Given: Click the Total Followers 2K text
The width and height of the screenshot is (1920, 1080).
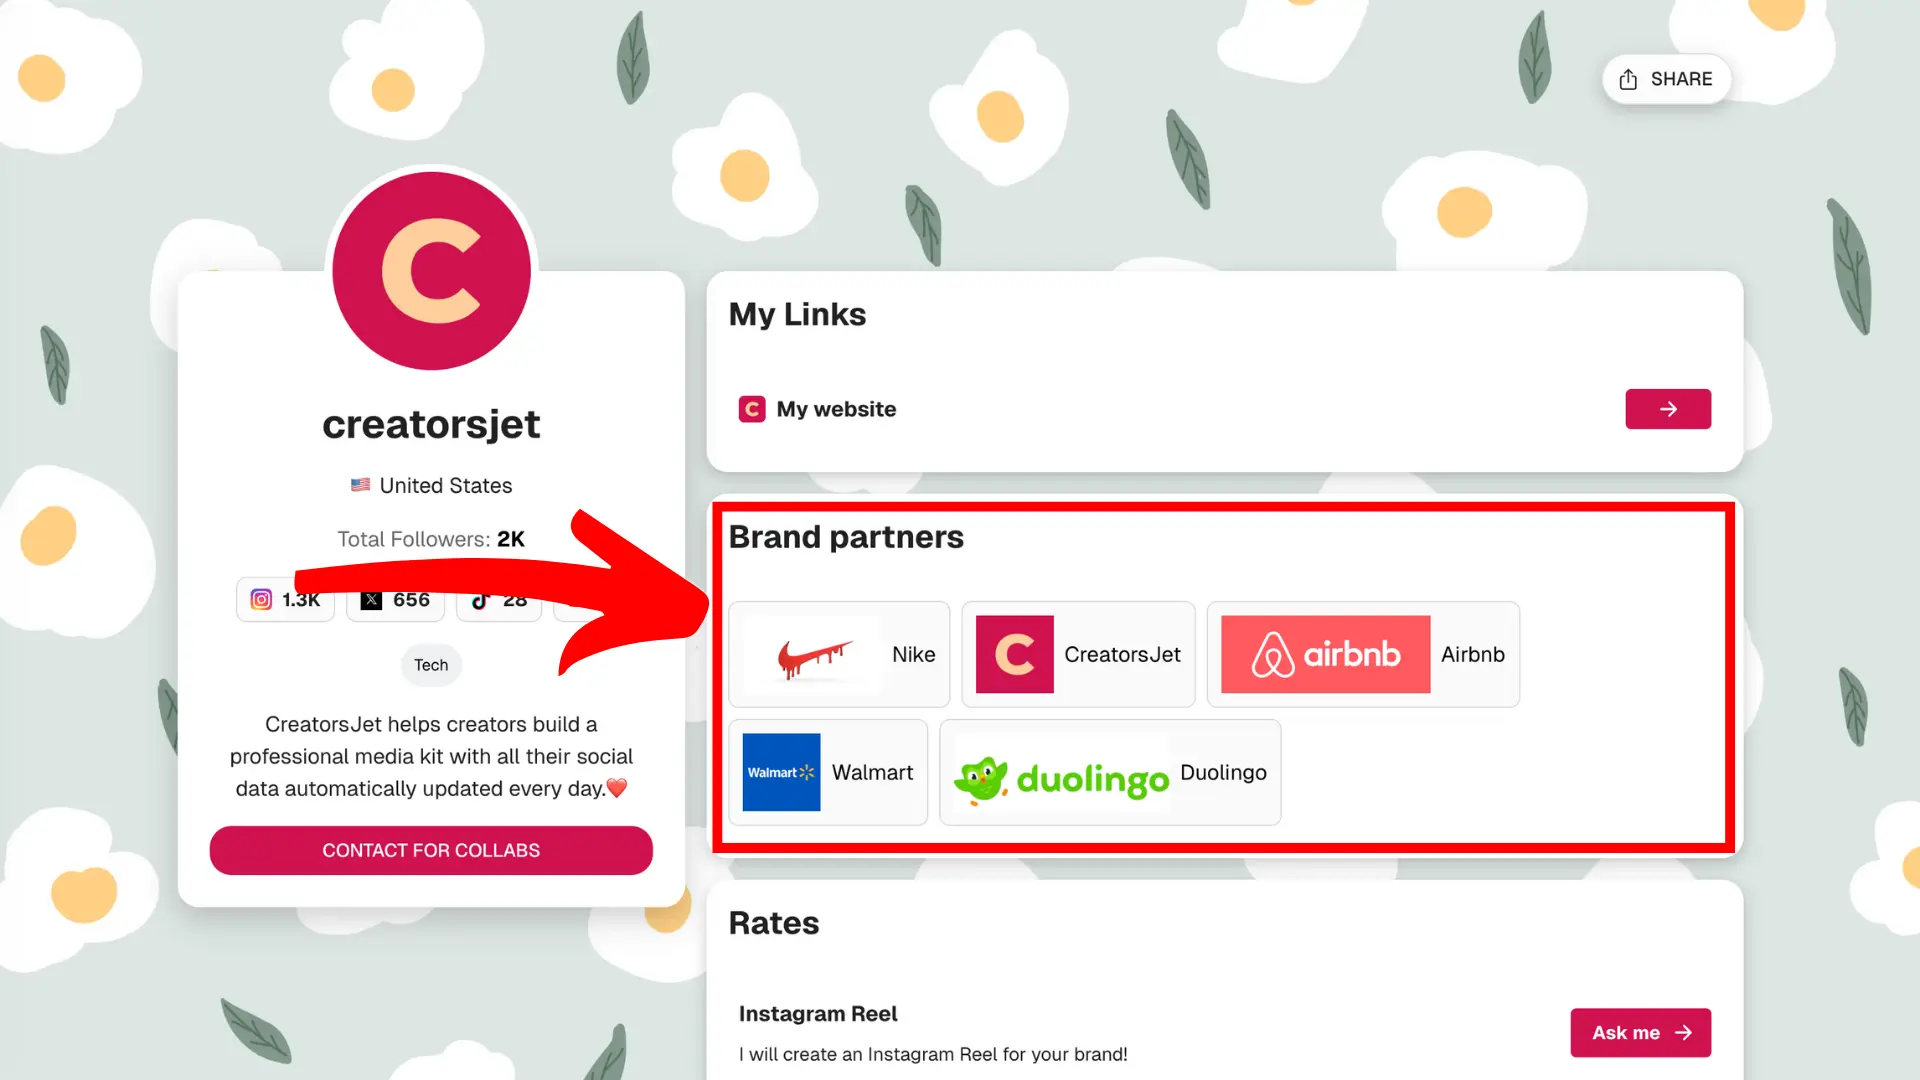Looking at the screenshot, I should tap(431, 539).
